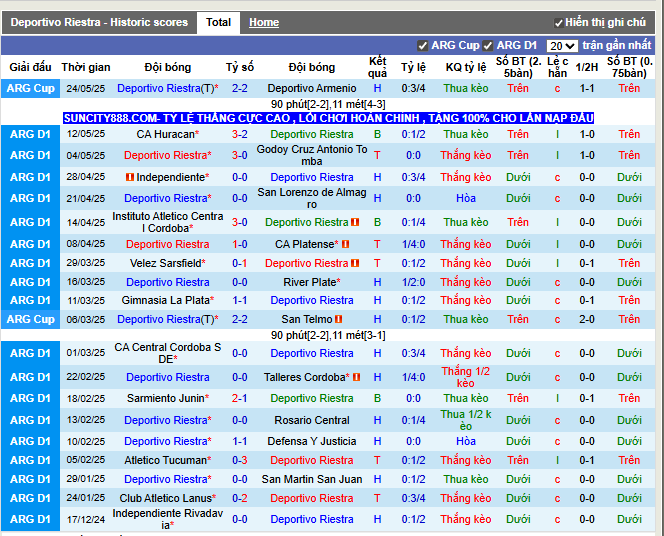
Task: Open Atletico Tucuman team link
Action: tap(168, 460)
